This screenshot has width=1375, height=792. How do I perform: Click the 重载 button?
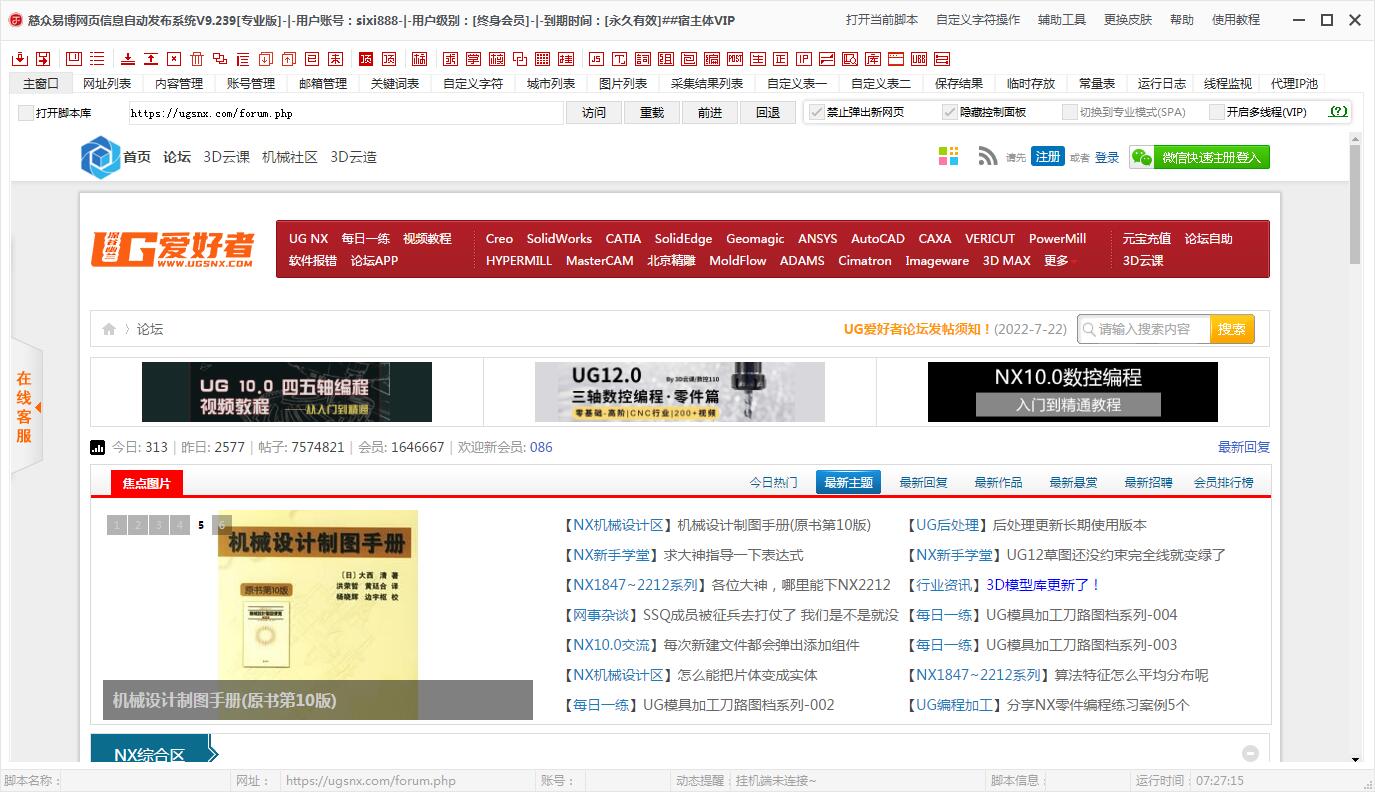(652, 113)
